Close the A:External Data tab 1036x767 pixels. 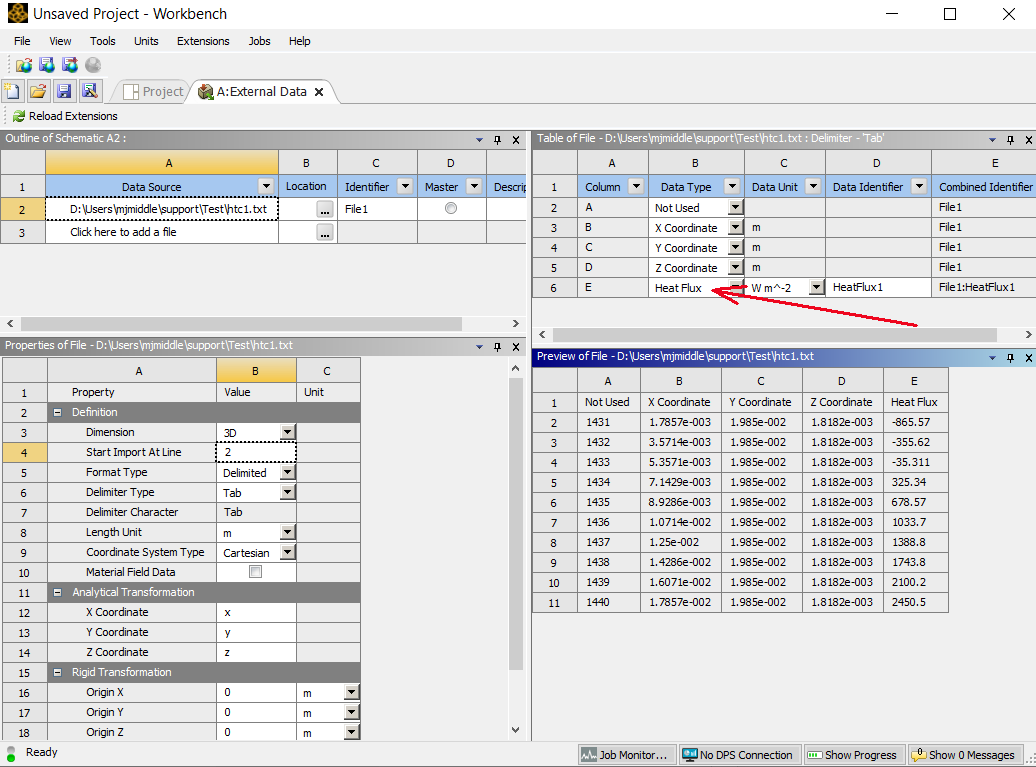319,92
